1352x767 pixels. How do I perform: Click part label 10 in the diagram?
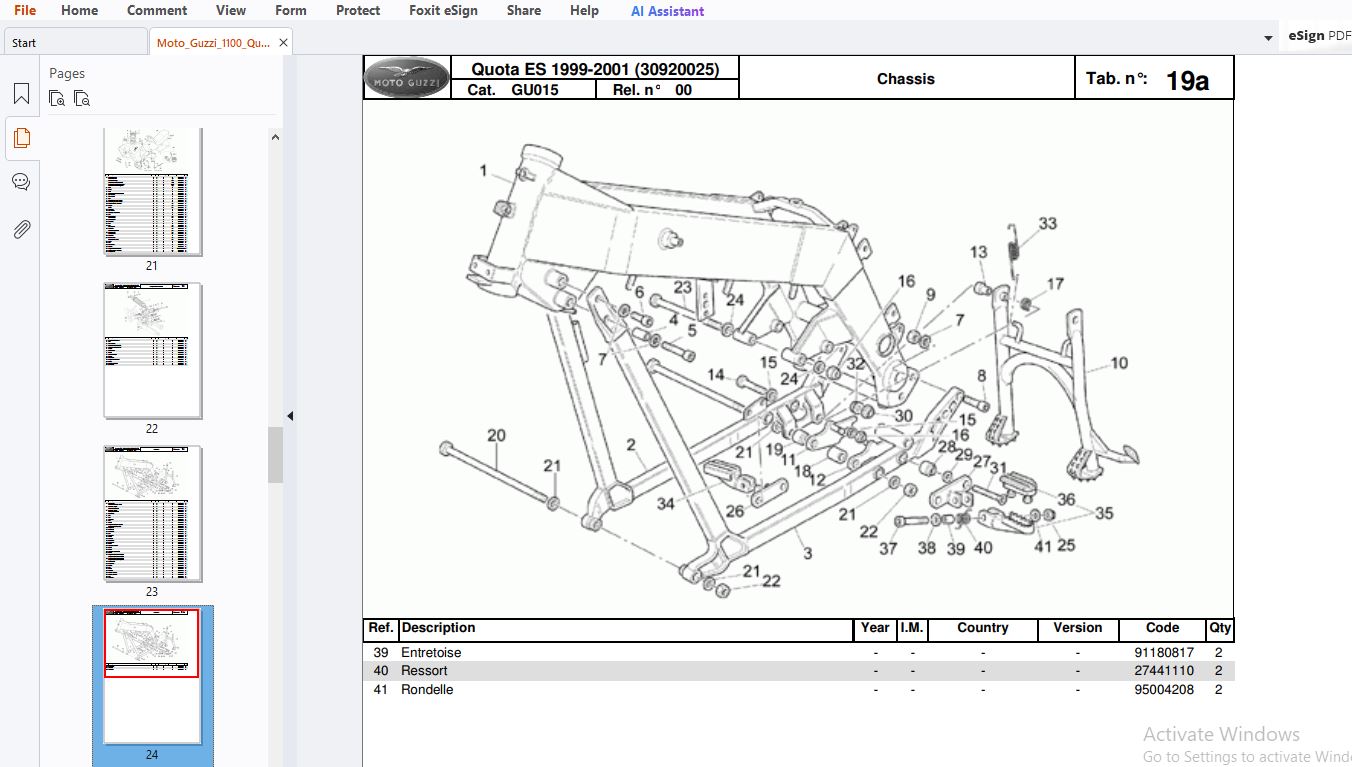click(x=1119, y=363)
